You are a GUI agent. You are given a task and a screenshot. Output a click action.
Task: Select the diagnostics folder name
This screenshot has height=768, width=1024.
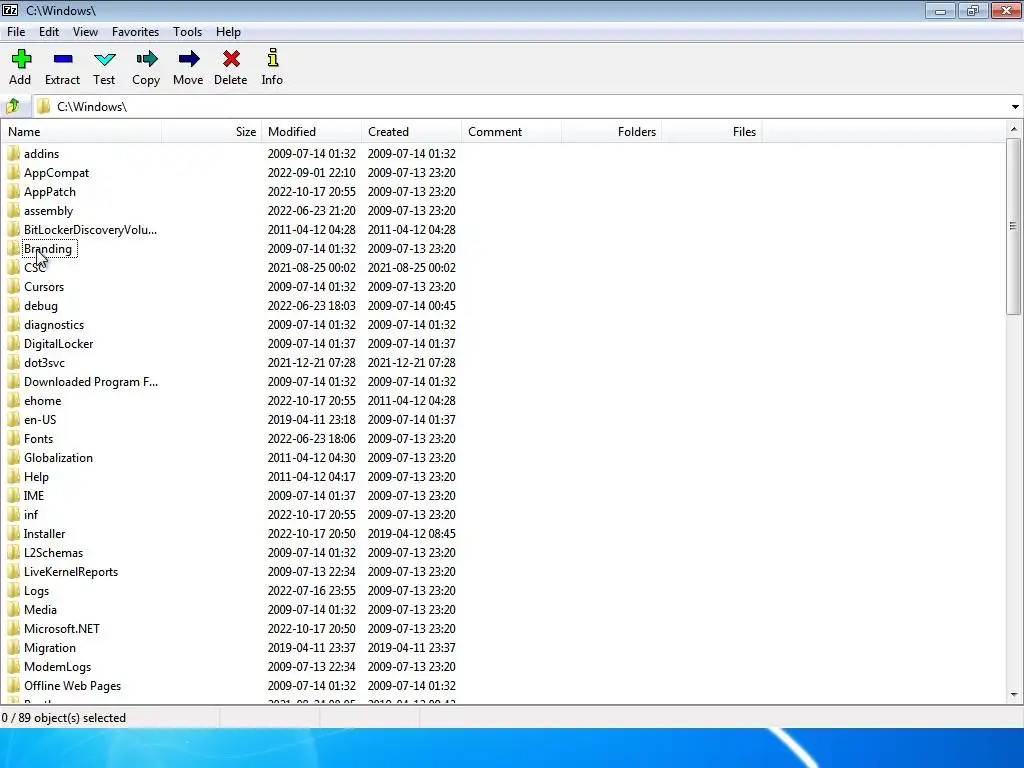[54, 325]
